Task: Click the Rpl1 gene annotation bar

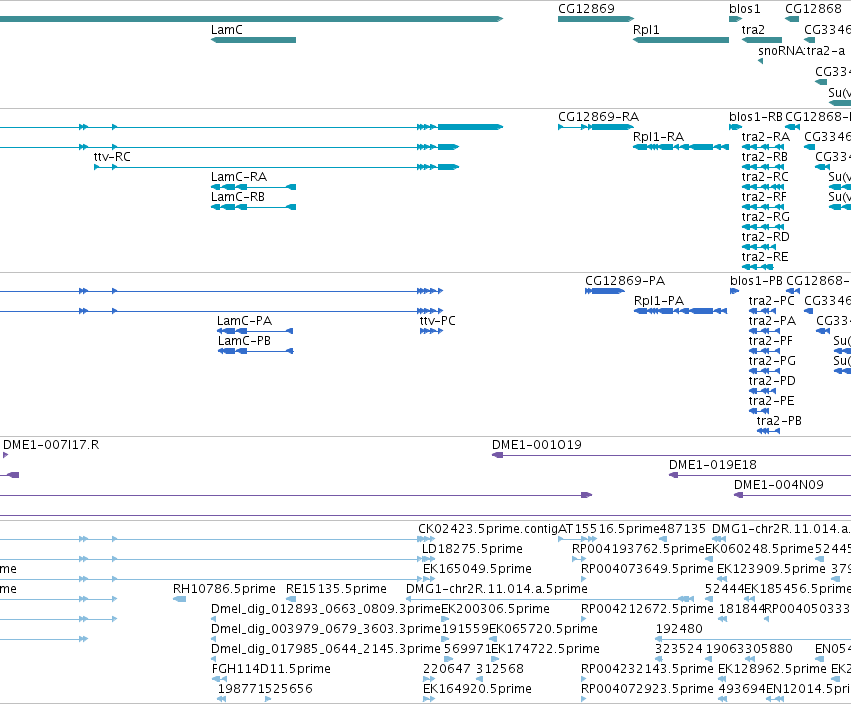Action: (681, 40)
